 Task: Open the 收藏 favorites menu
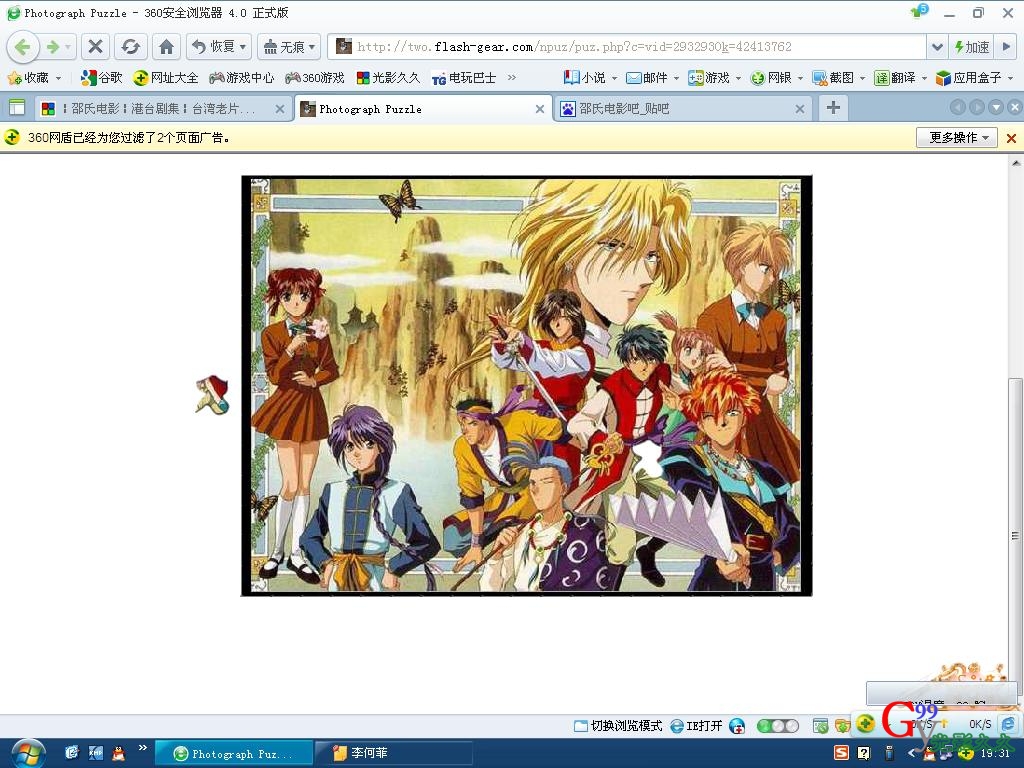pos(29,78)
